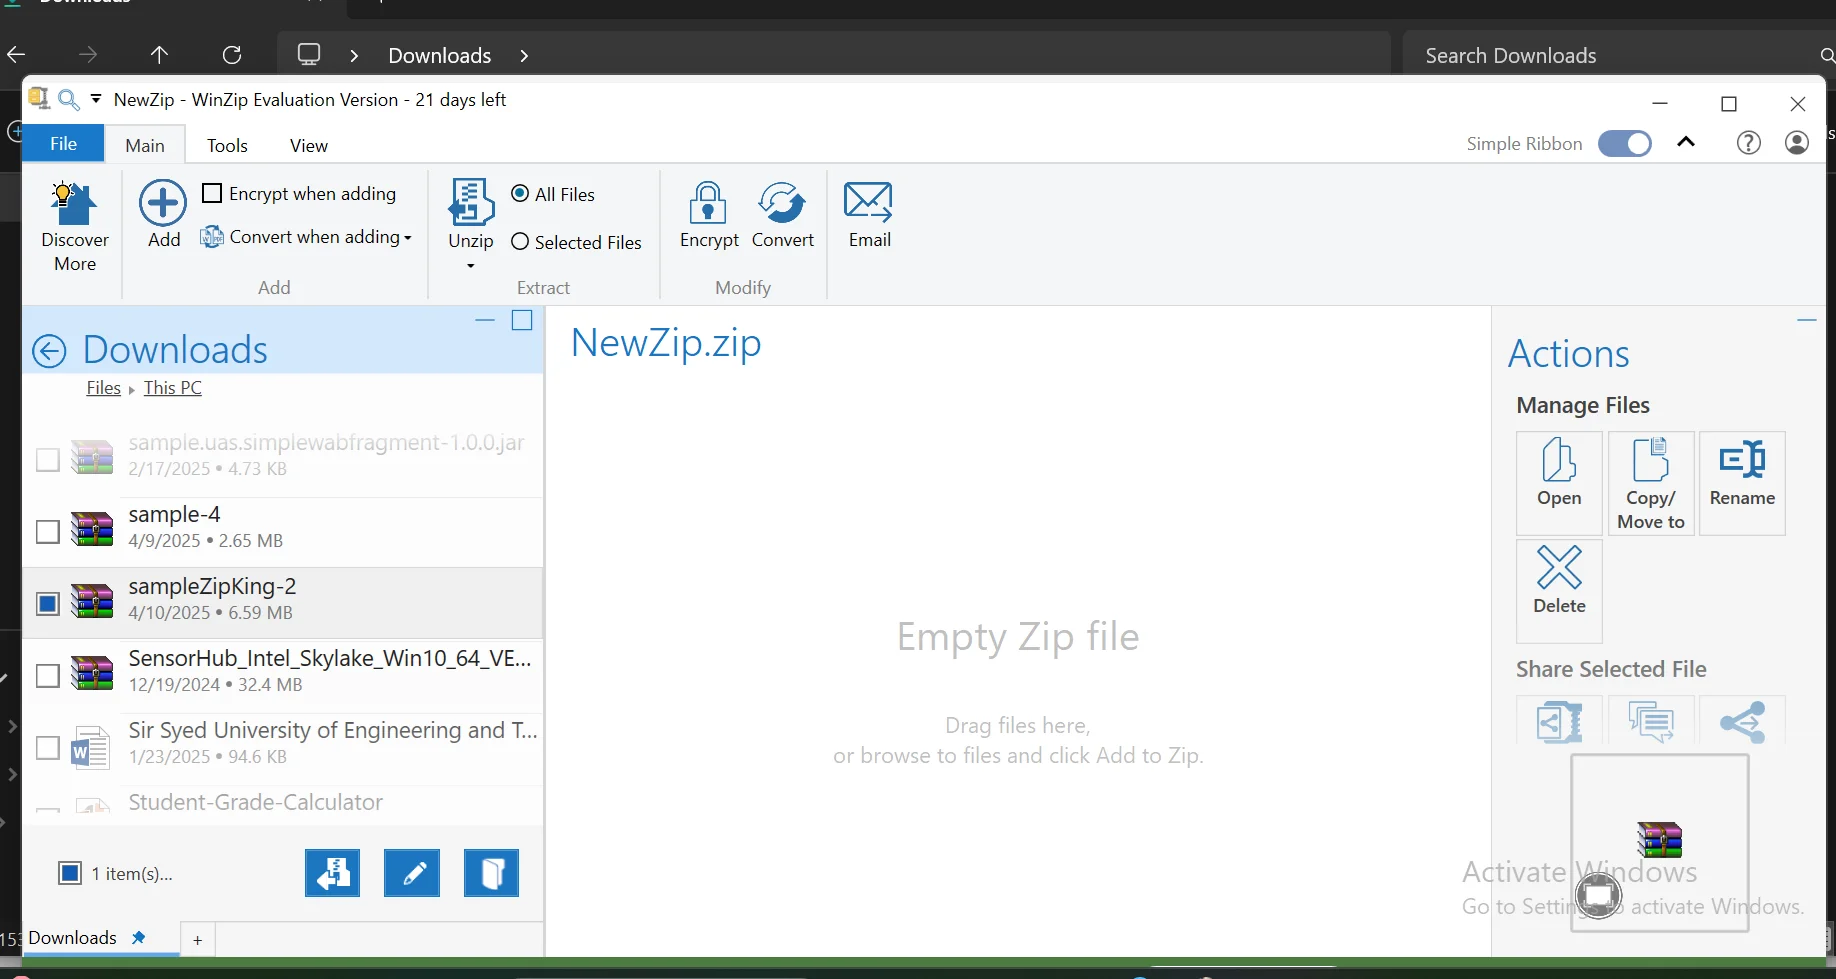This screenshot has height=979, width=1836.
Task: Expand the Unzip dropdown arrow
Action: (470, 266)
